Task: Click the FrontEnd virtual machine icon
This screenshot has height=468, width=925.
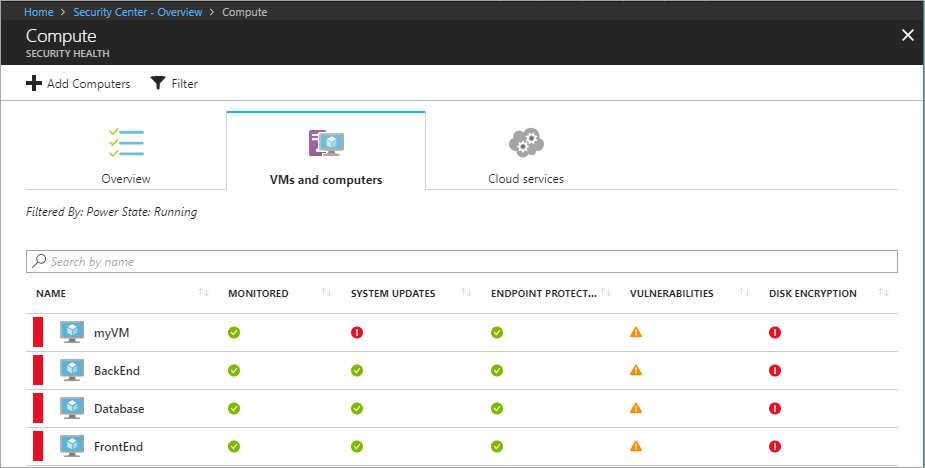Action: (x=72, y=446)
